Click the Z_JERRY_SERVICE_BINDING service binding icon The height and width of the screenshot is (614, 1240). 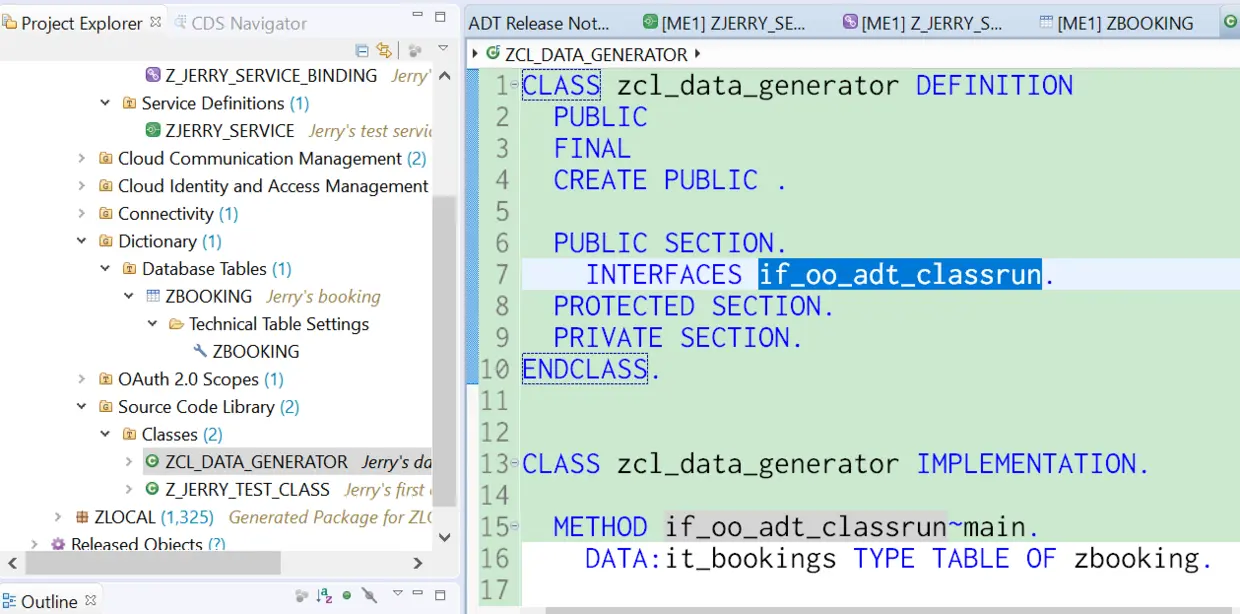coord(153,75)
